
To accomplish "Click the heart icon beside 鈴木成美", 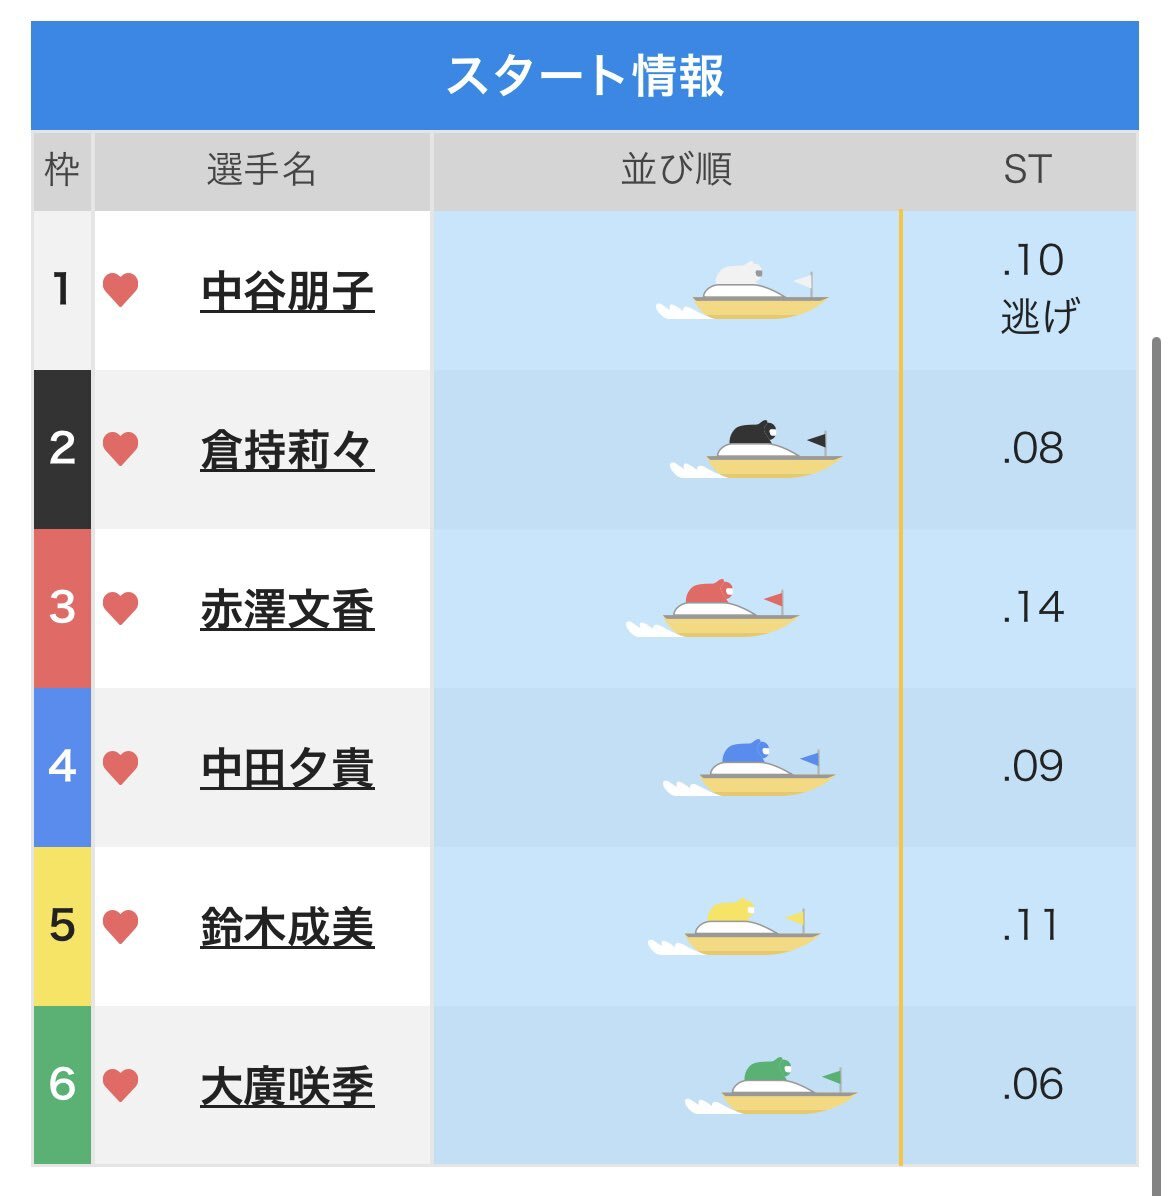I will (121, 926).
